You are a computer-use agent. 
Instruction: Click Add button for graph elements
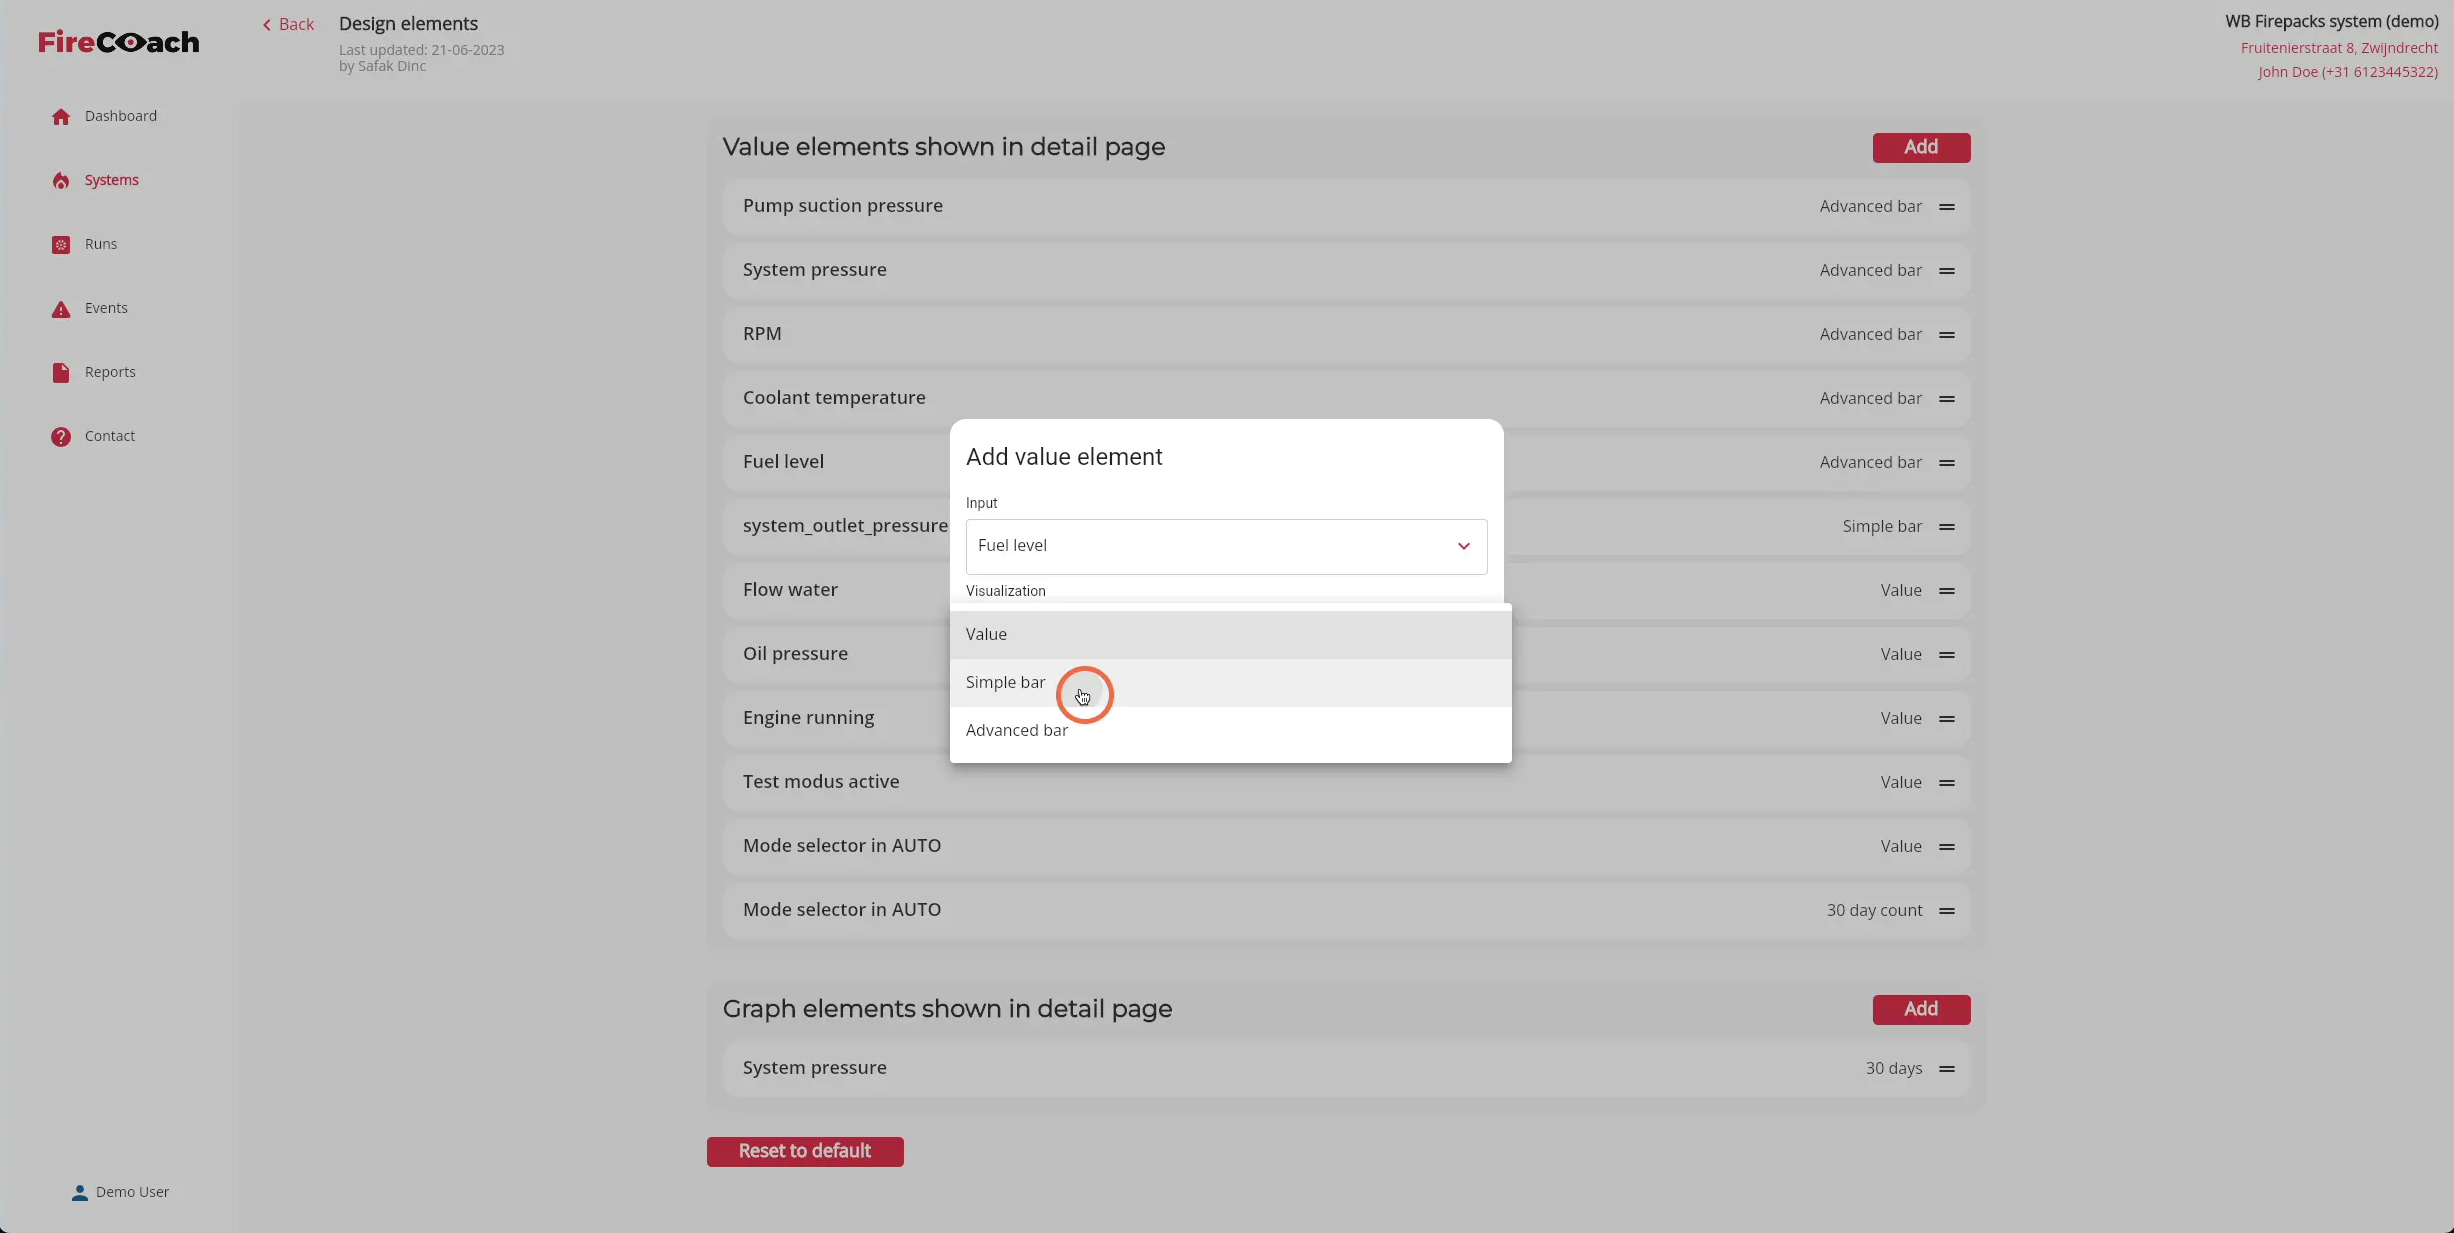1921,1010
